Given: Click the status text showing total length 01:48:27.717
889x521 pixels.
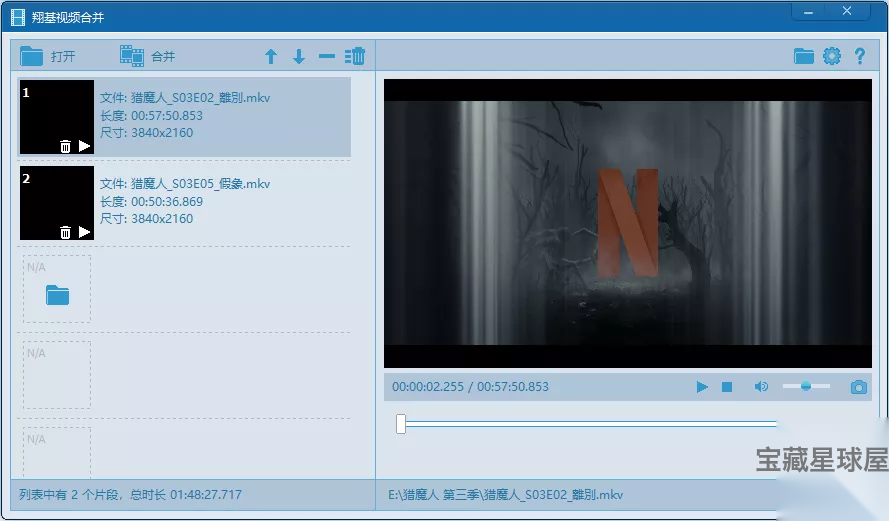Looking at the screenshot, I should [130, 494].
